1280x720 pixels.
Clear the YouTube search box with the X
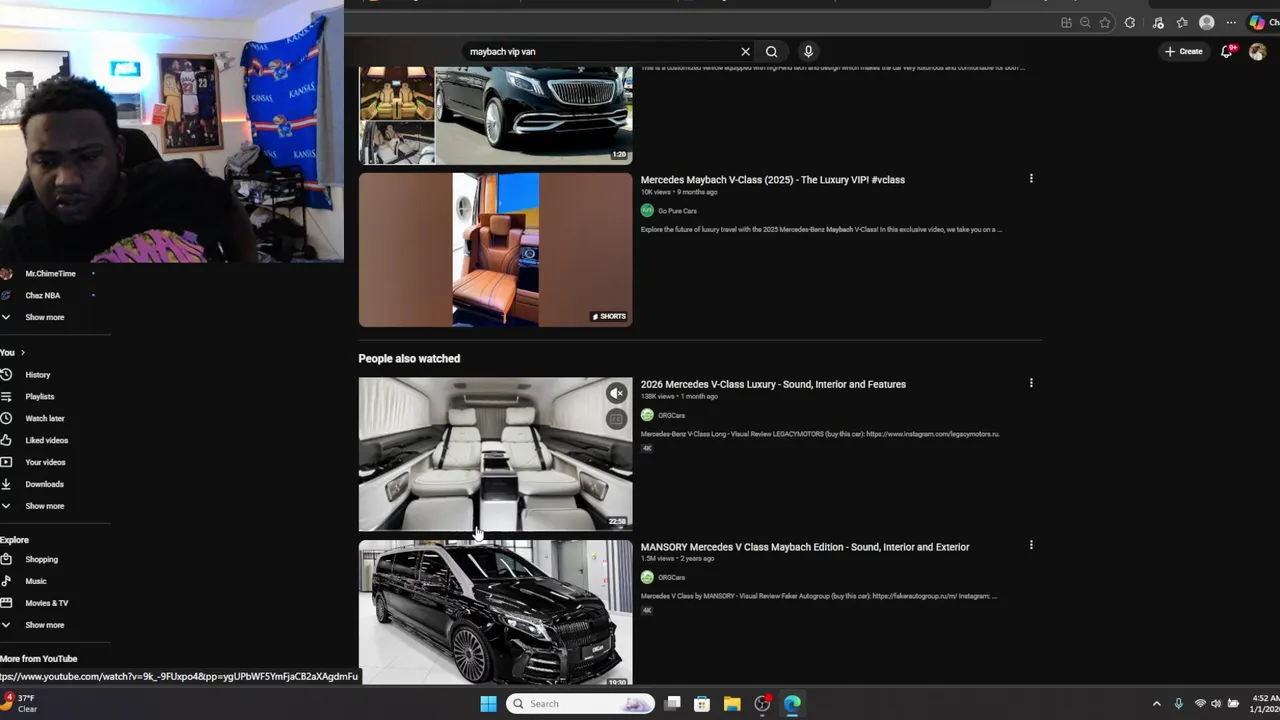745,52
